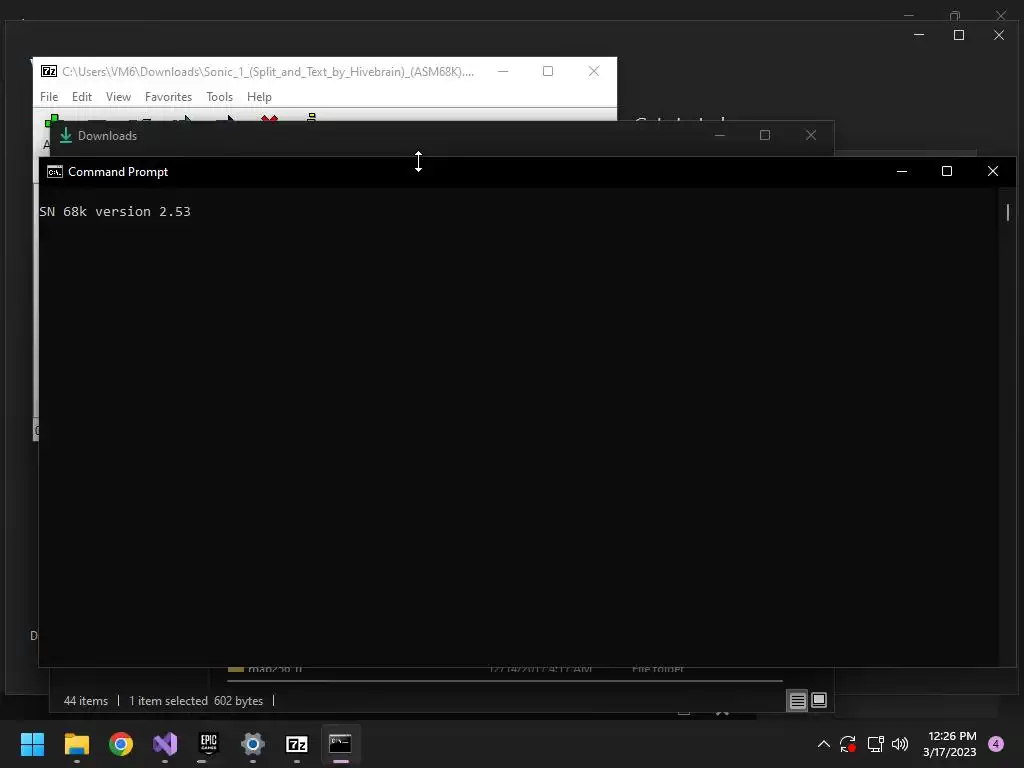1024x768 pixels.
Task: Click the 'Command Prompt' title text
Action: tap(118, 172)
